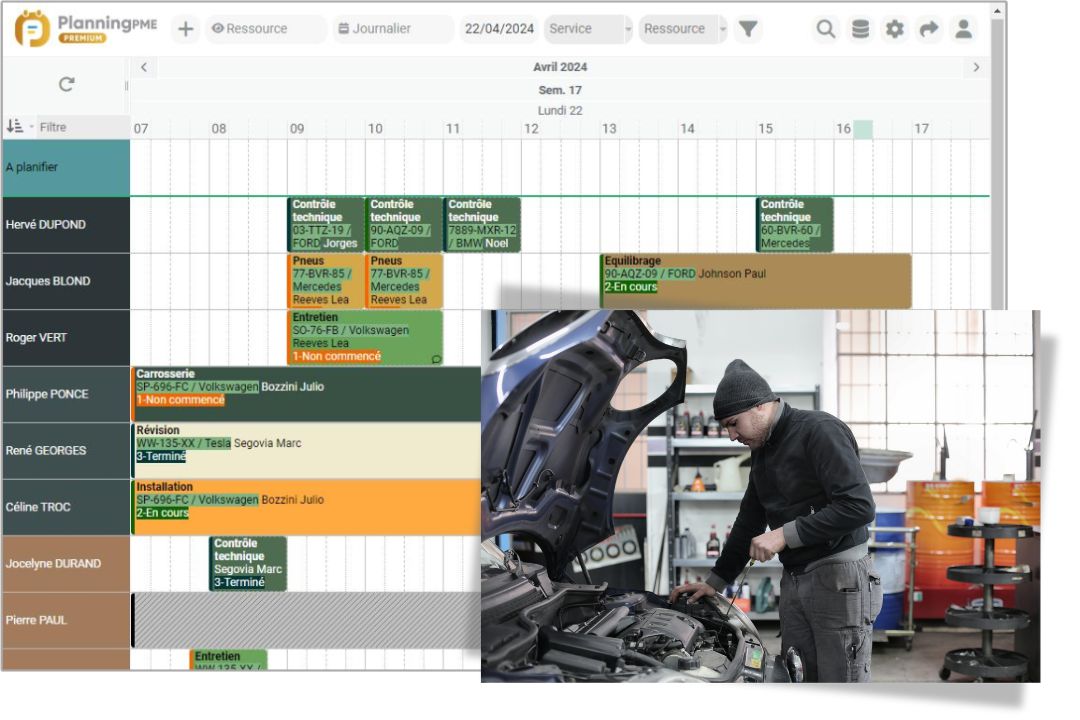Image resolution: width=1080 pixels, height=720 pixels.
Task: Go to previous period with left chevron
Action: (x=143, y=67)
